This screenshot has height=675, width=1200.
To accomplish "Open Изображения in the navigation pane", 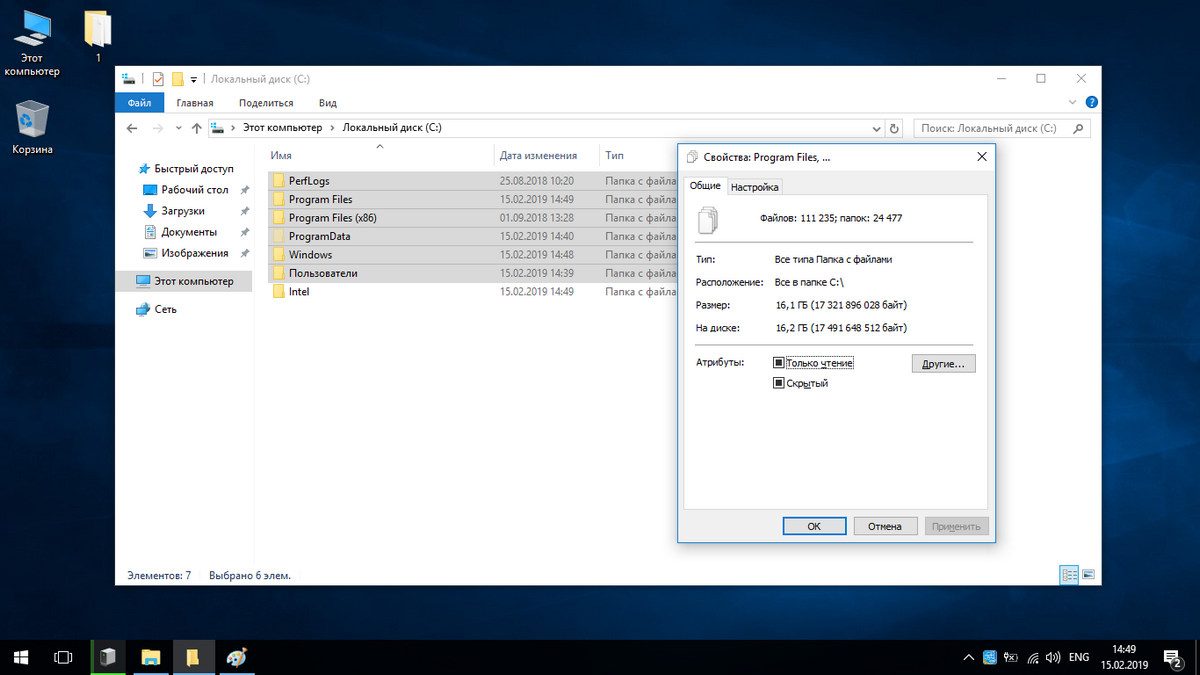I will pos(186,253).
